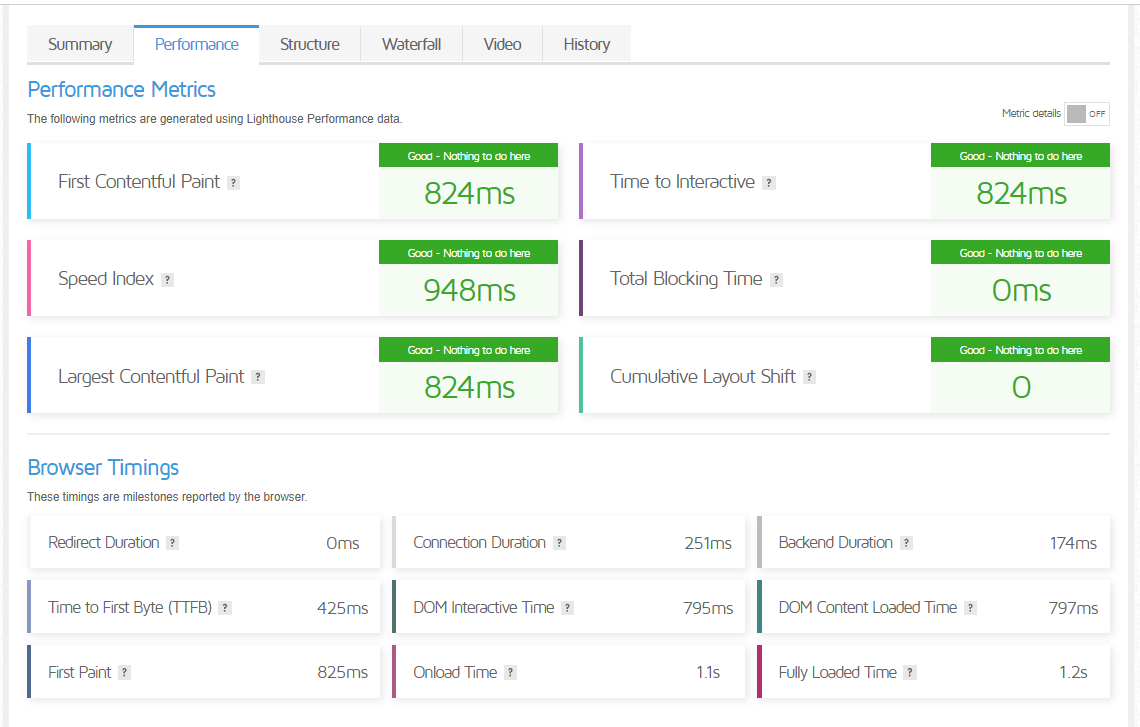This screenshot has width=1140, height=727.
Task: Click the Backend Duration help icon
Action: coord(906,543)
